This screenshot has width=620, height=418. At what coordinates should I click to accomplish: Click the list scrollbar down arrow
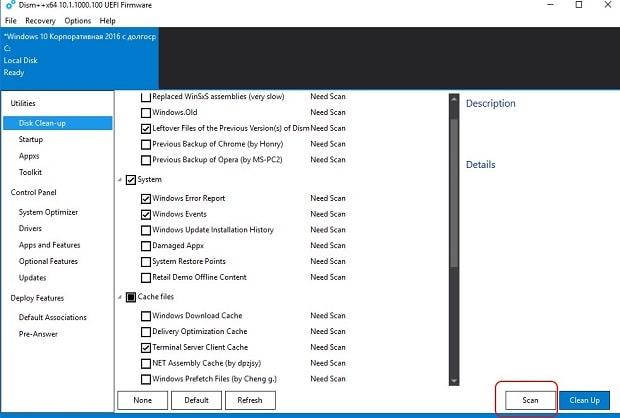point(454,380)
